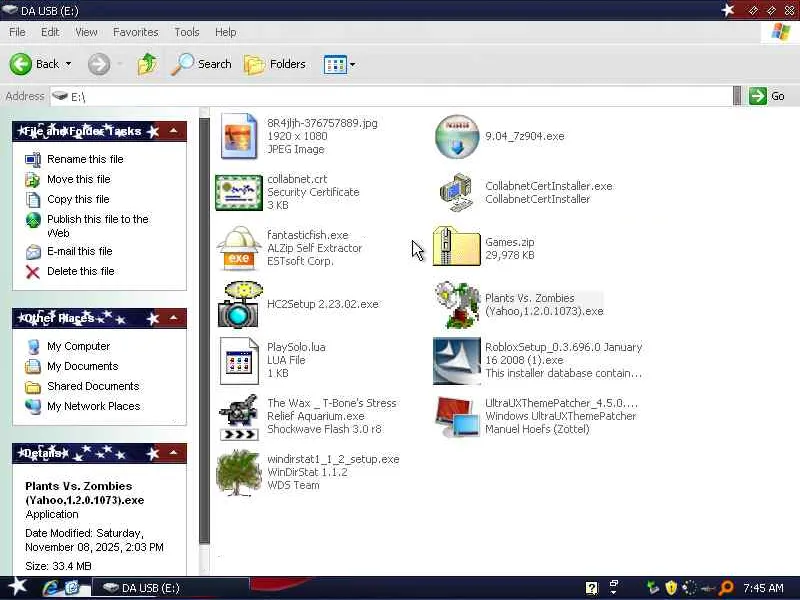Open Internet Explorer from quick launch

[x=50, y=588]
